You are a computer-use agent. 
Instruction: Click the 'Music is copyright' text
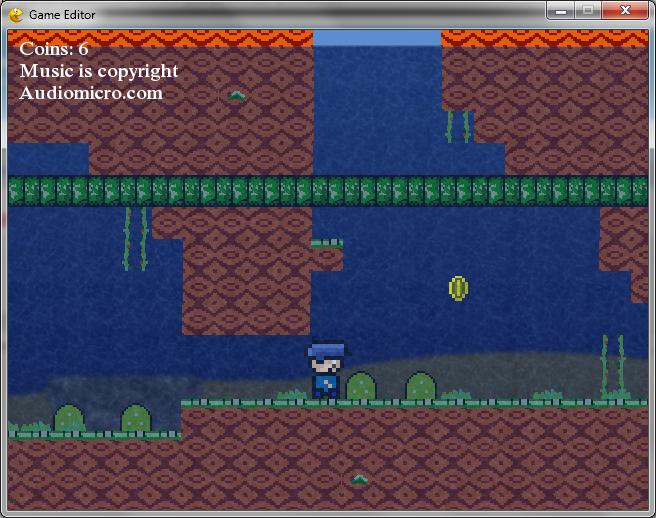[x=99, y=71]
